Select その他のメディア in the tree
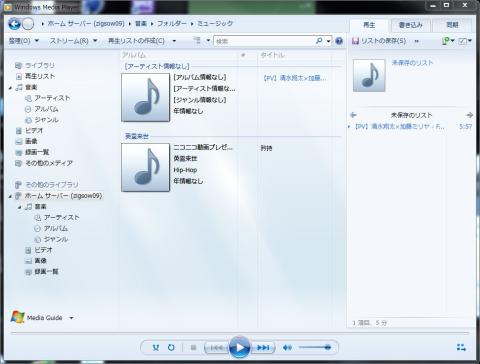 pyautogui.click(x=49, y=163)
